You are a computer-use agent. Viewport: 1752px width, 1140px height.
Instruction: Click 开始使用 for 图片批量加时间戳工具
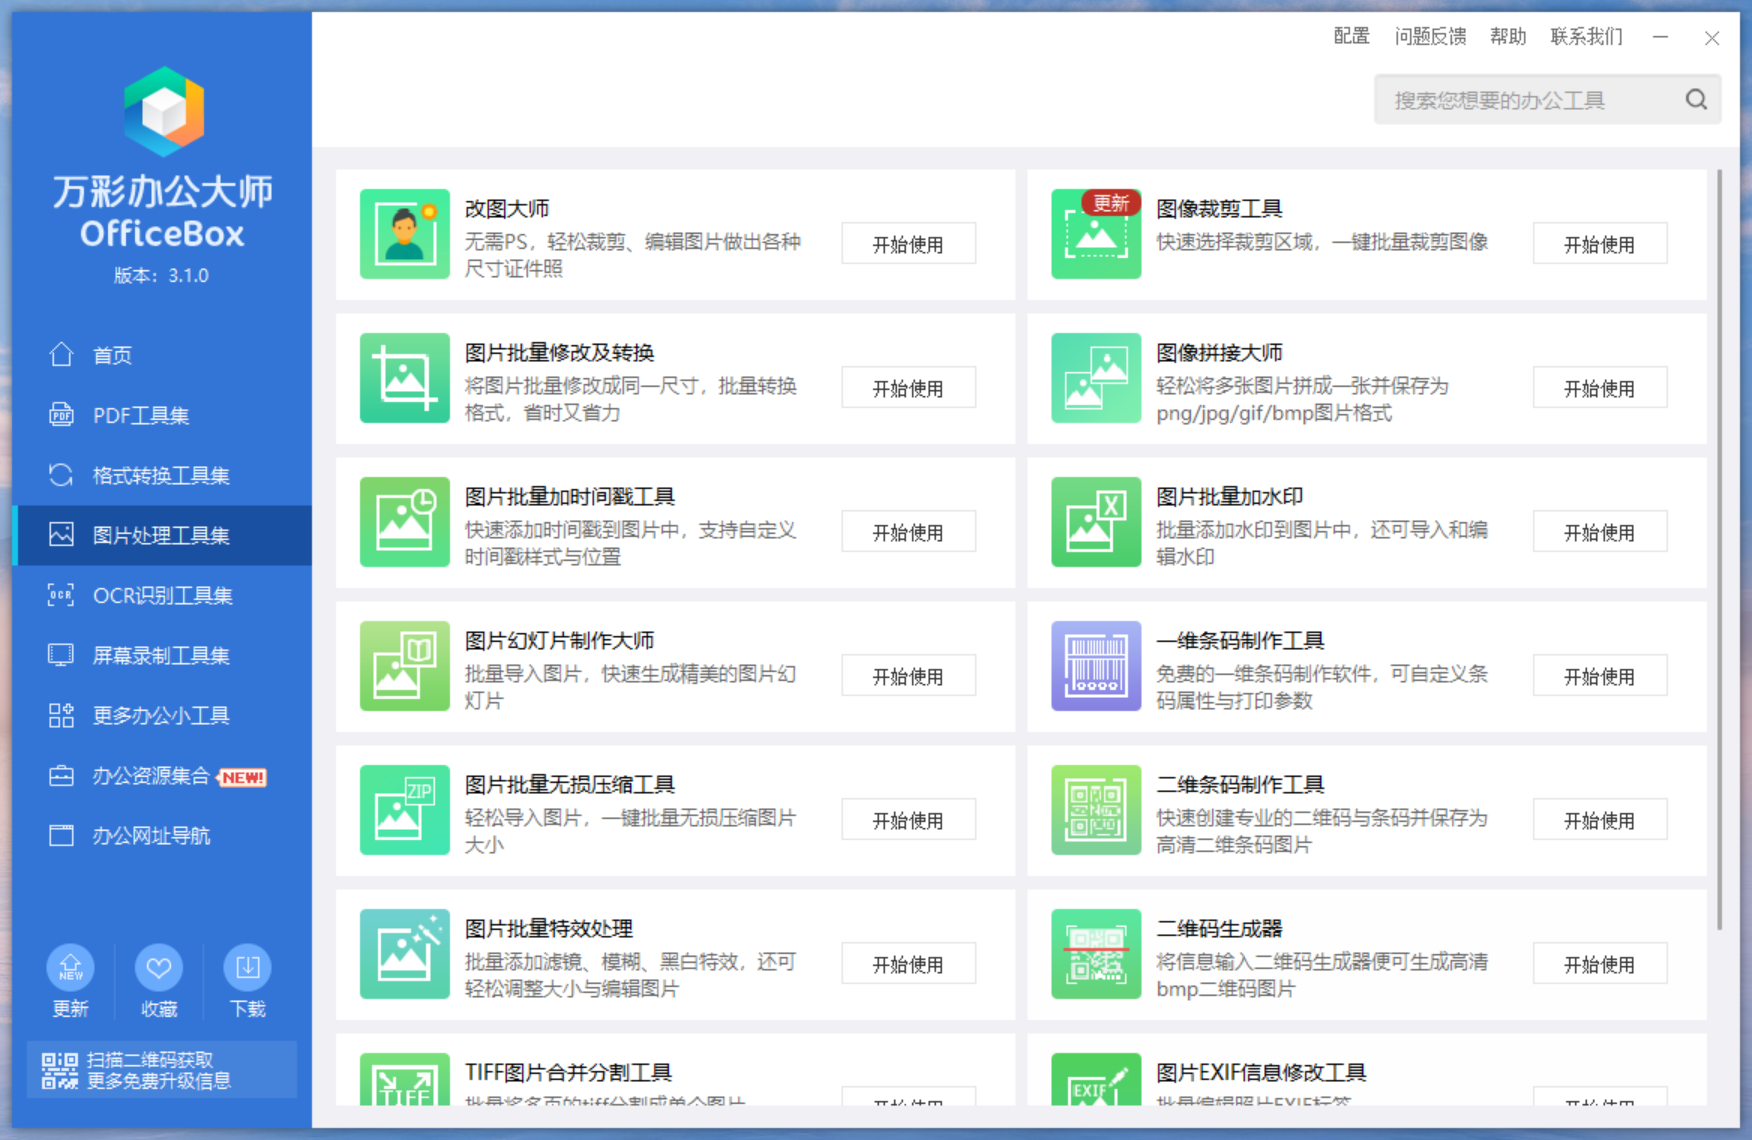coord(908,532)
